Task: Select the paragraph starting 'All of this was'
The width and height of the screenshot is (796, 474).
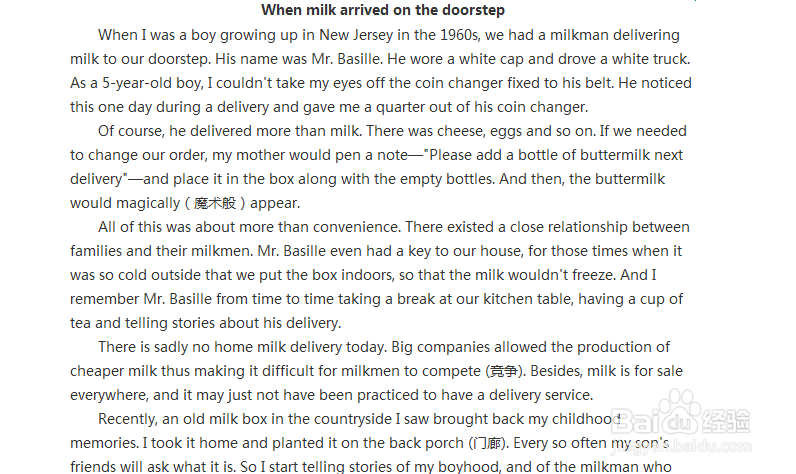Action: coord(380,275)
